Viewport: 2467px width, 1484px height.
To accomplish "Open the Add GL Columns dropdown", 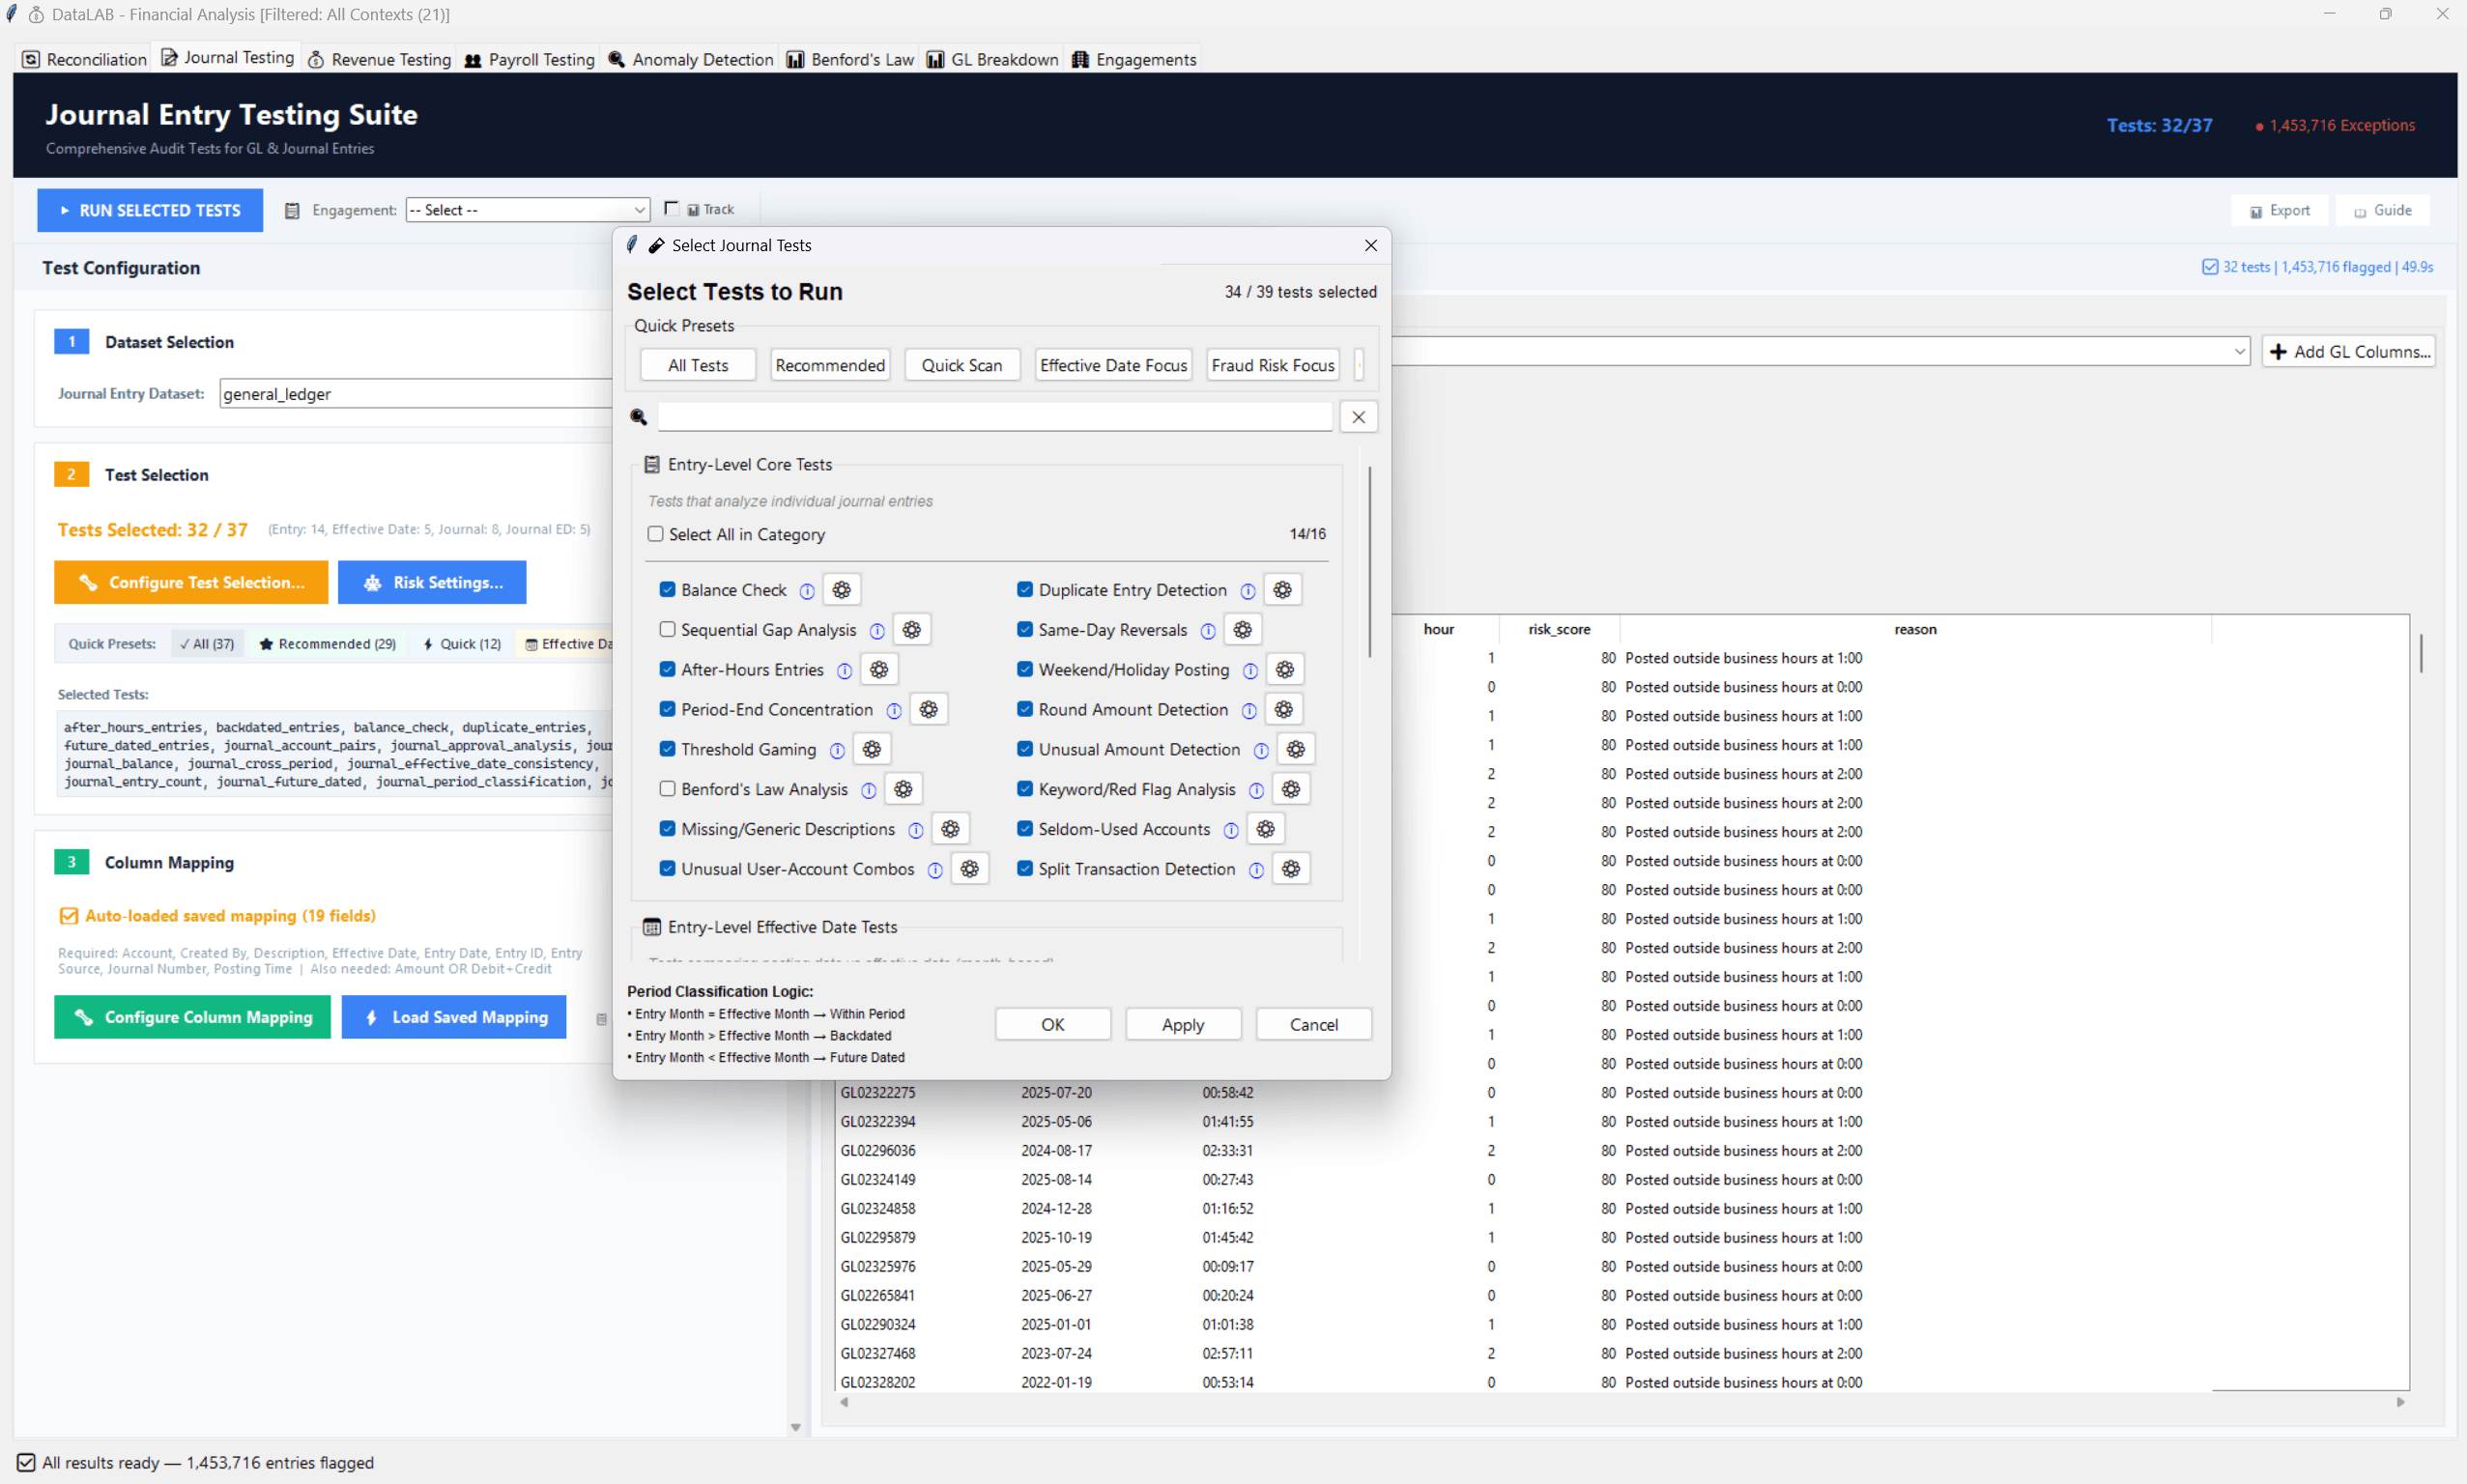I will tap(2349, 351).
